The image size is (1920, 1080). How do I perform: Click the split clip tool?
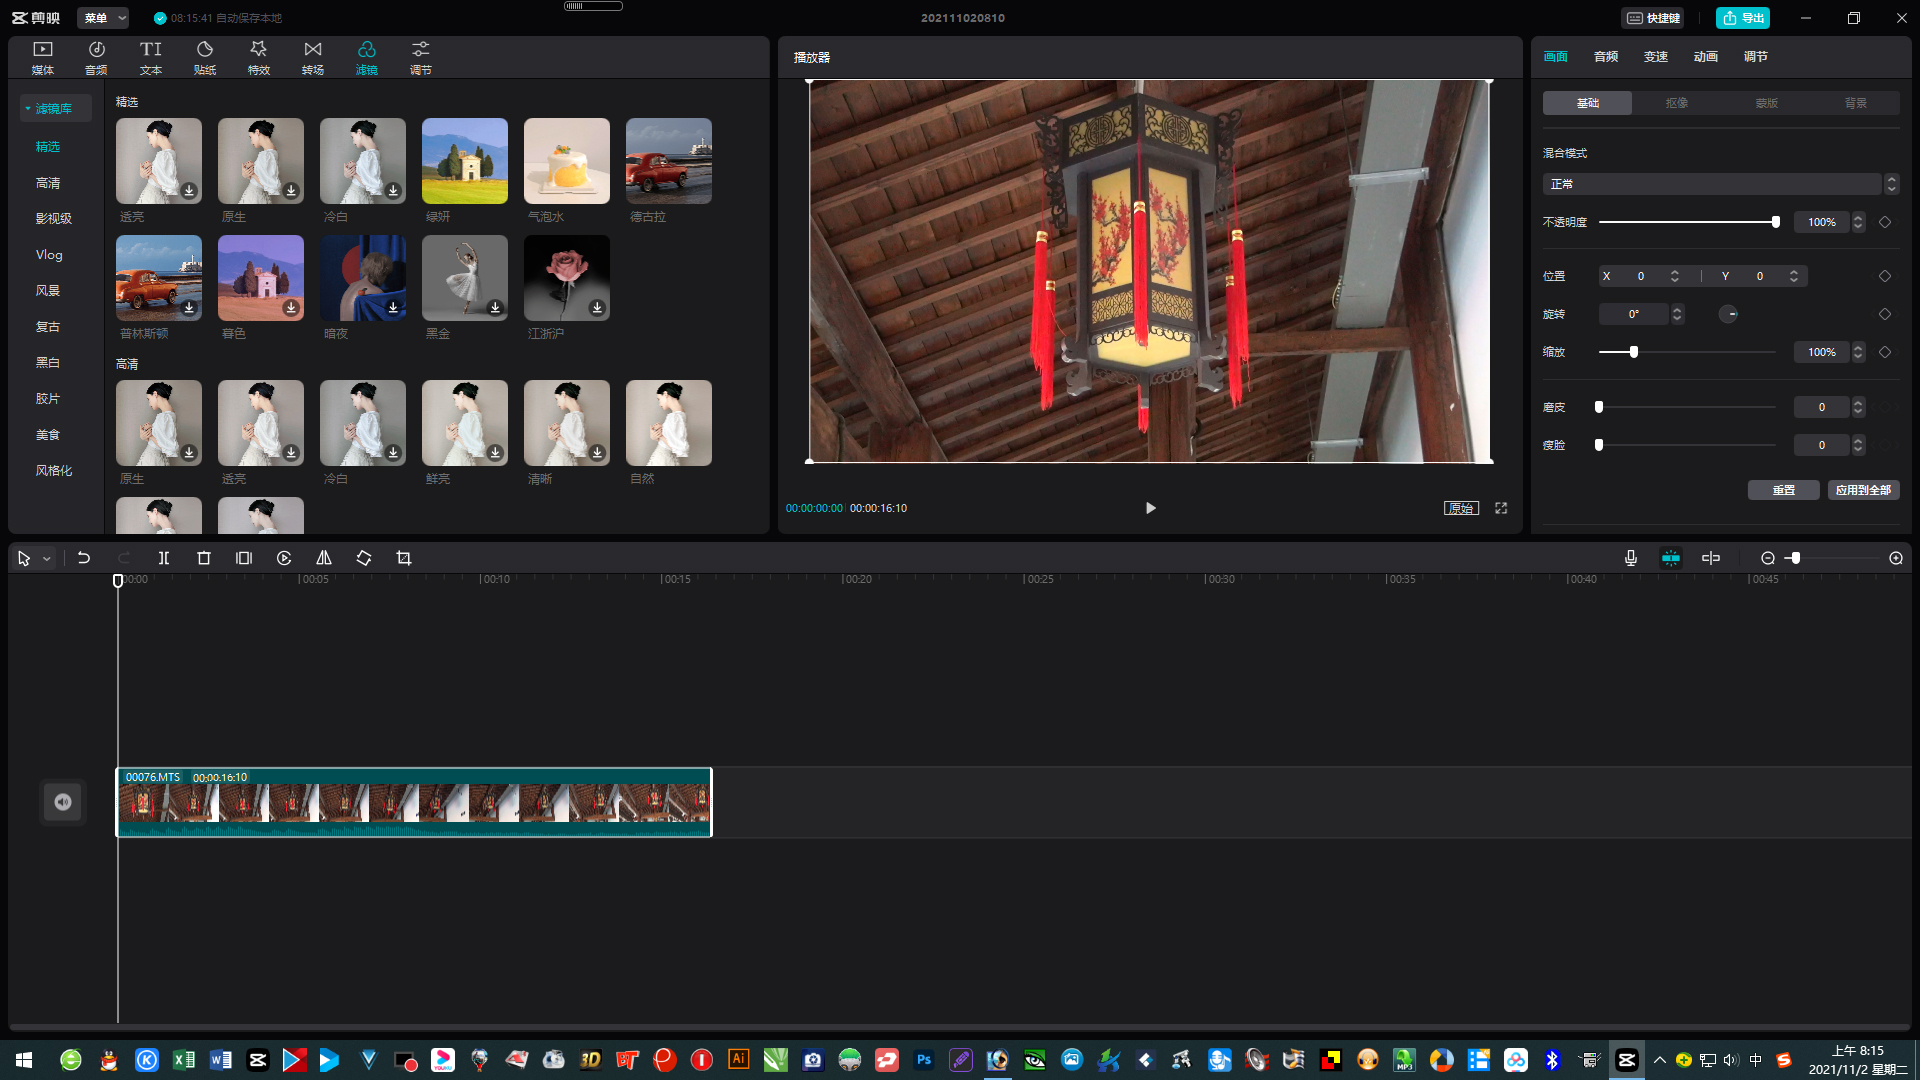coord(164,558)
